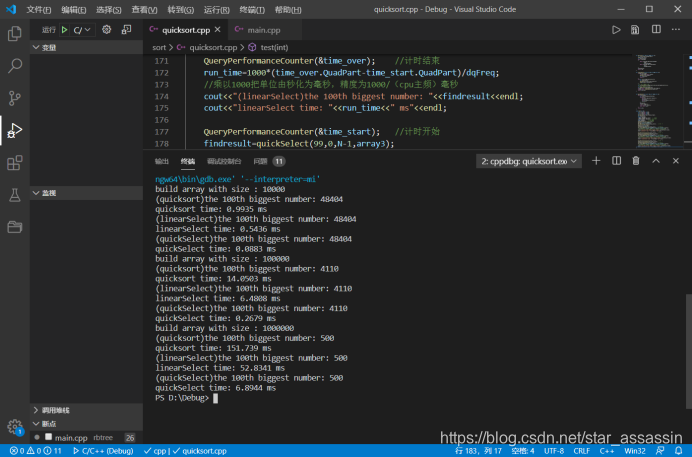Switch to the main.cpp editor tab
Viewport: 692px width, 457px height.
[263, 30]
